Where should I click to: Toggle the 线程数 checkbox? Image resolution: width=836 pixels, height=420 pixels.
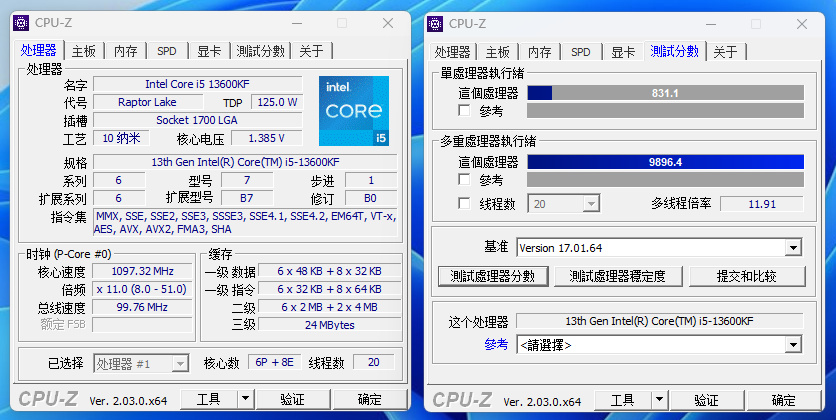464,204
